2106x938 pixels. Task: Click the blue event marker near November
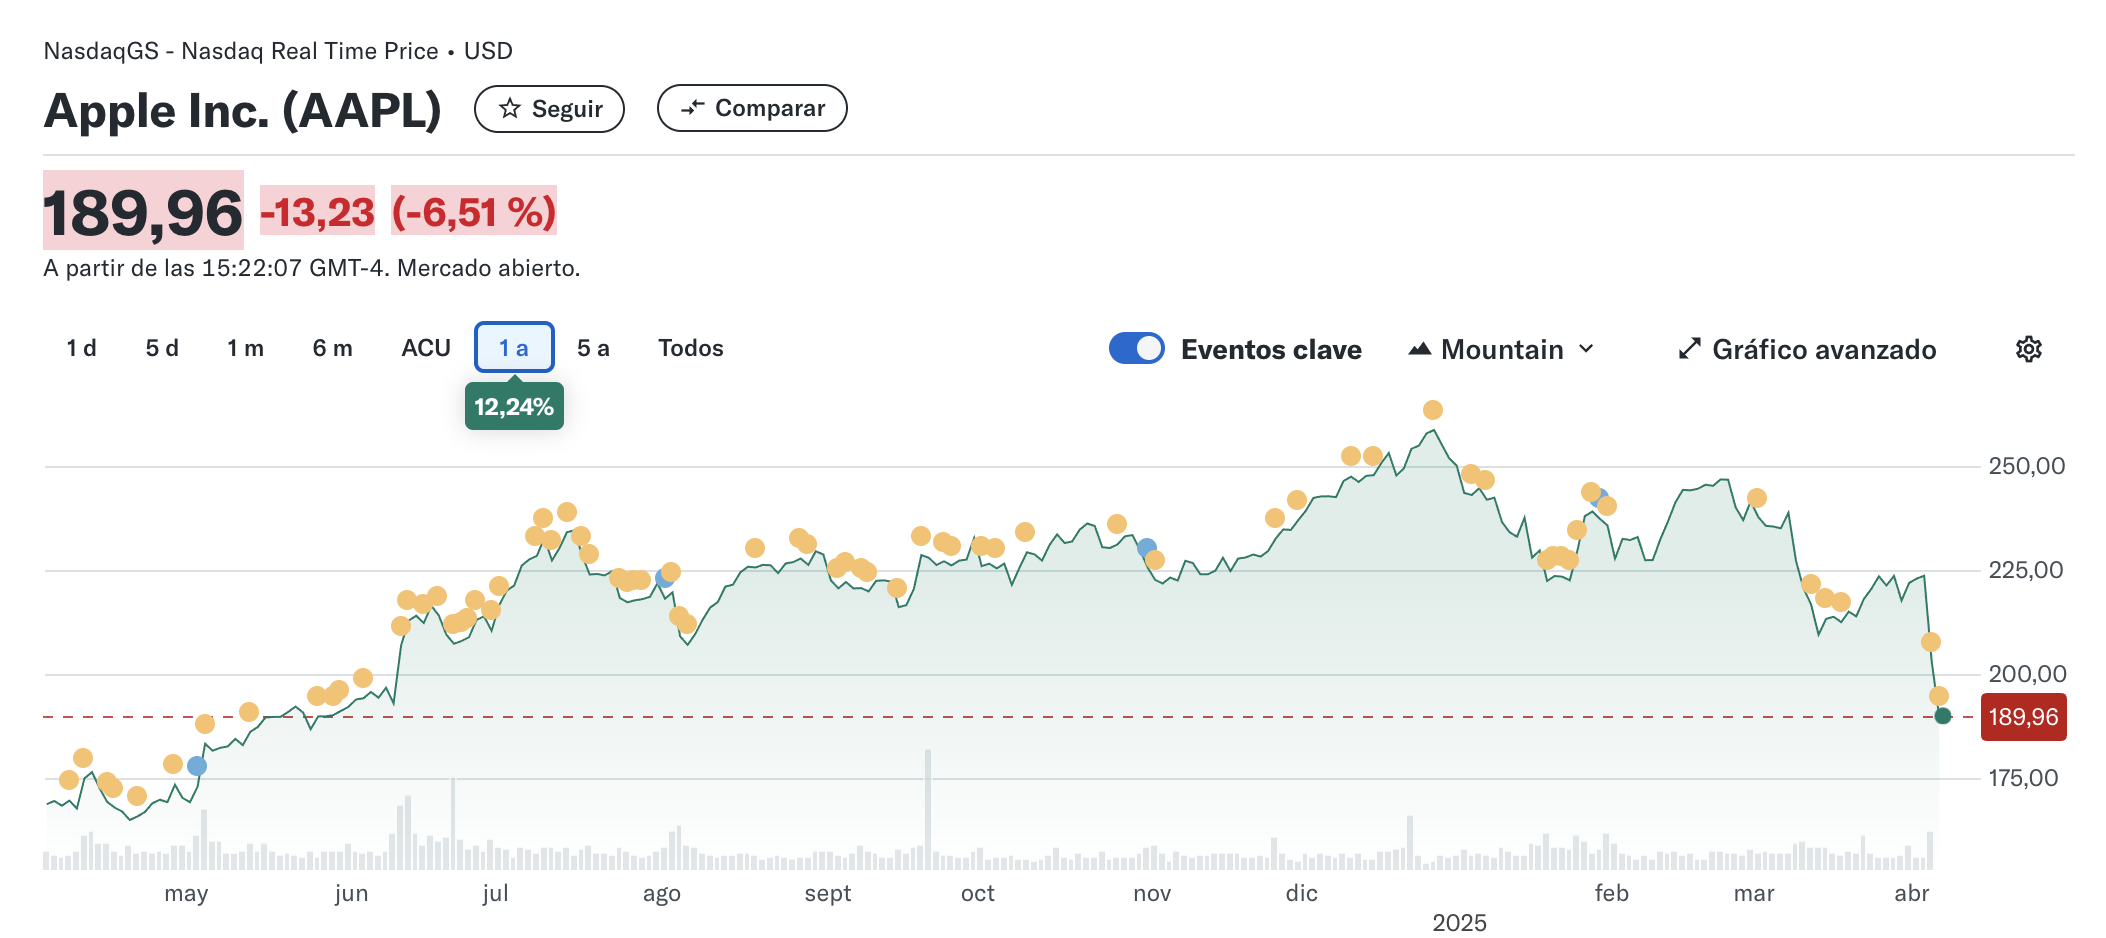tap(1147, 548)
